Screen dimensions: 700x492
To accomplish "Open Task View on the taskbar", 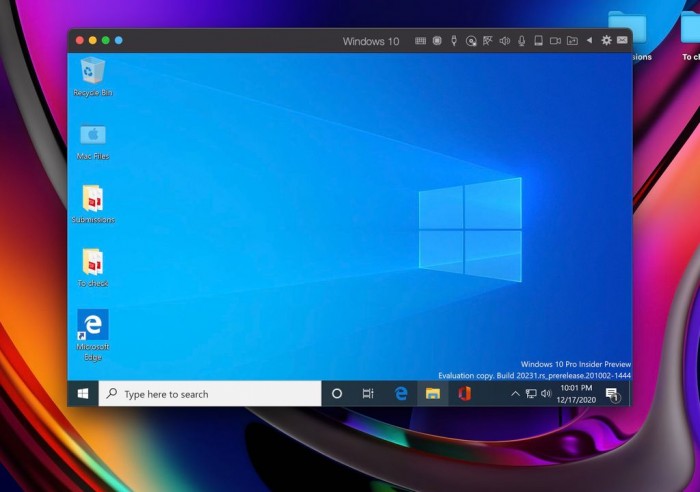I will pyautogui.click(x=368, y=394).
